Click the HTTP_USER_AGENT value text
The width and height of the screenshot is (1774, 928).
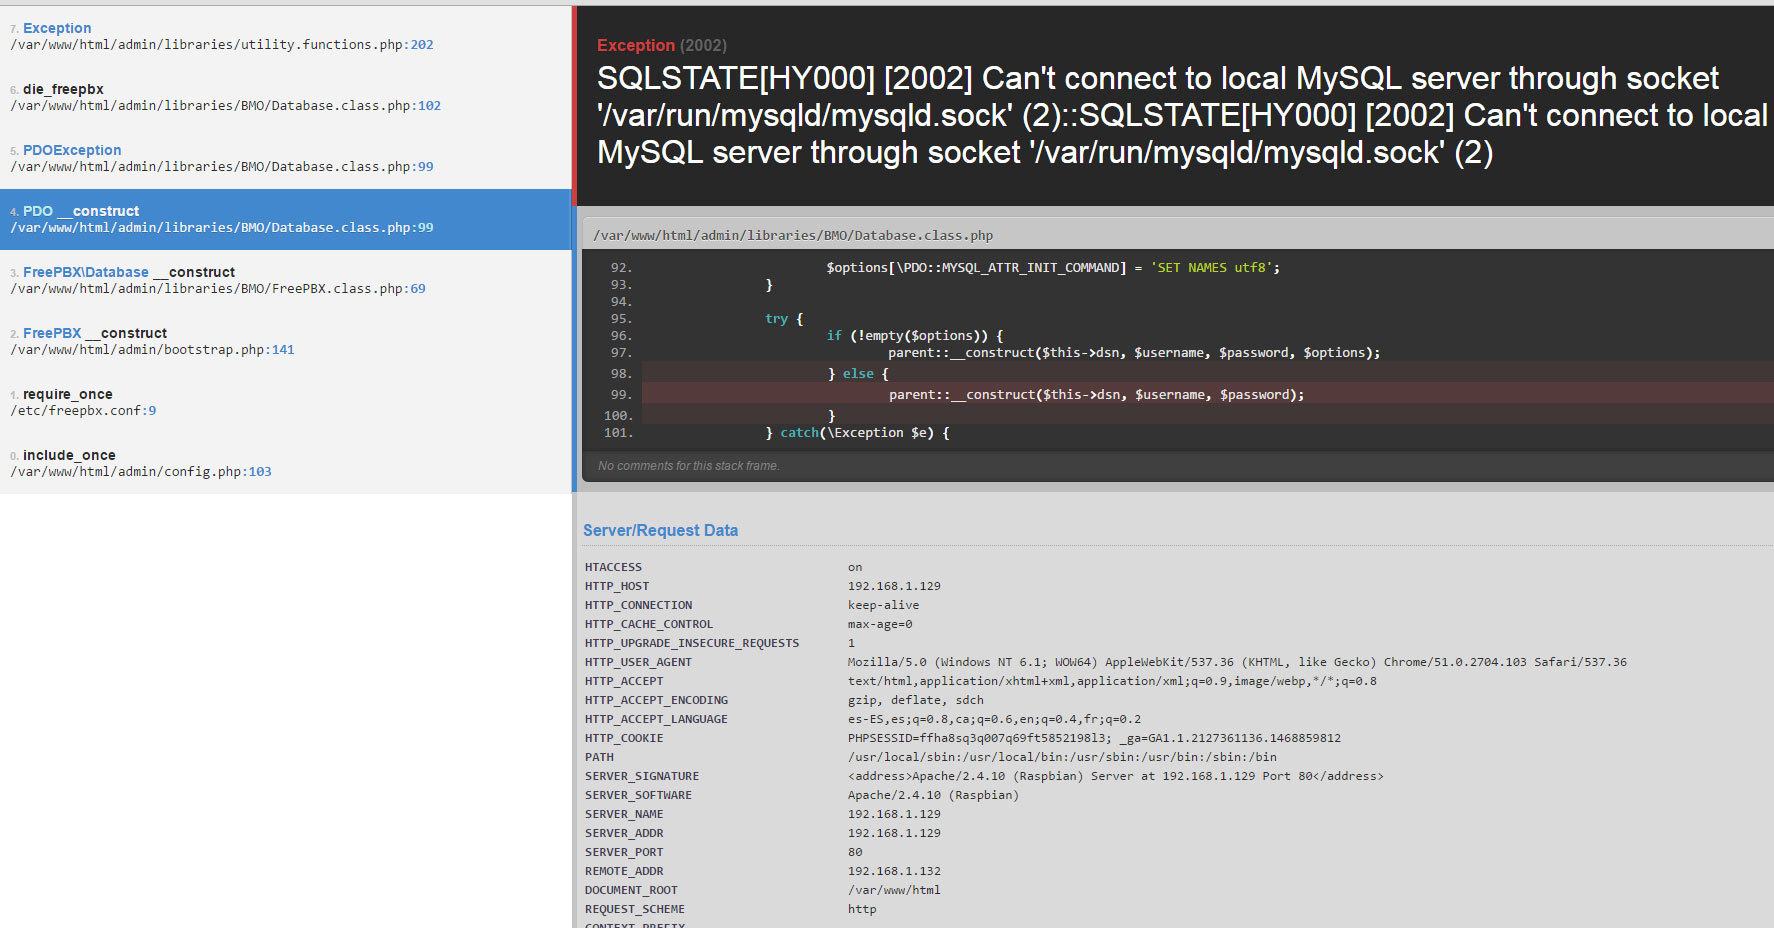click(1236, 662)
